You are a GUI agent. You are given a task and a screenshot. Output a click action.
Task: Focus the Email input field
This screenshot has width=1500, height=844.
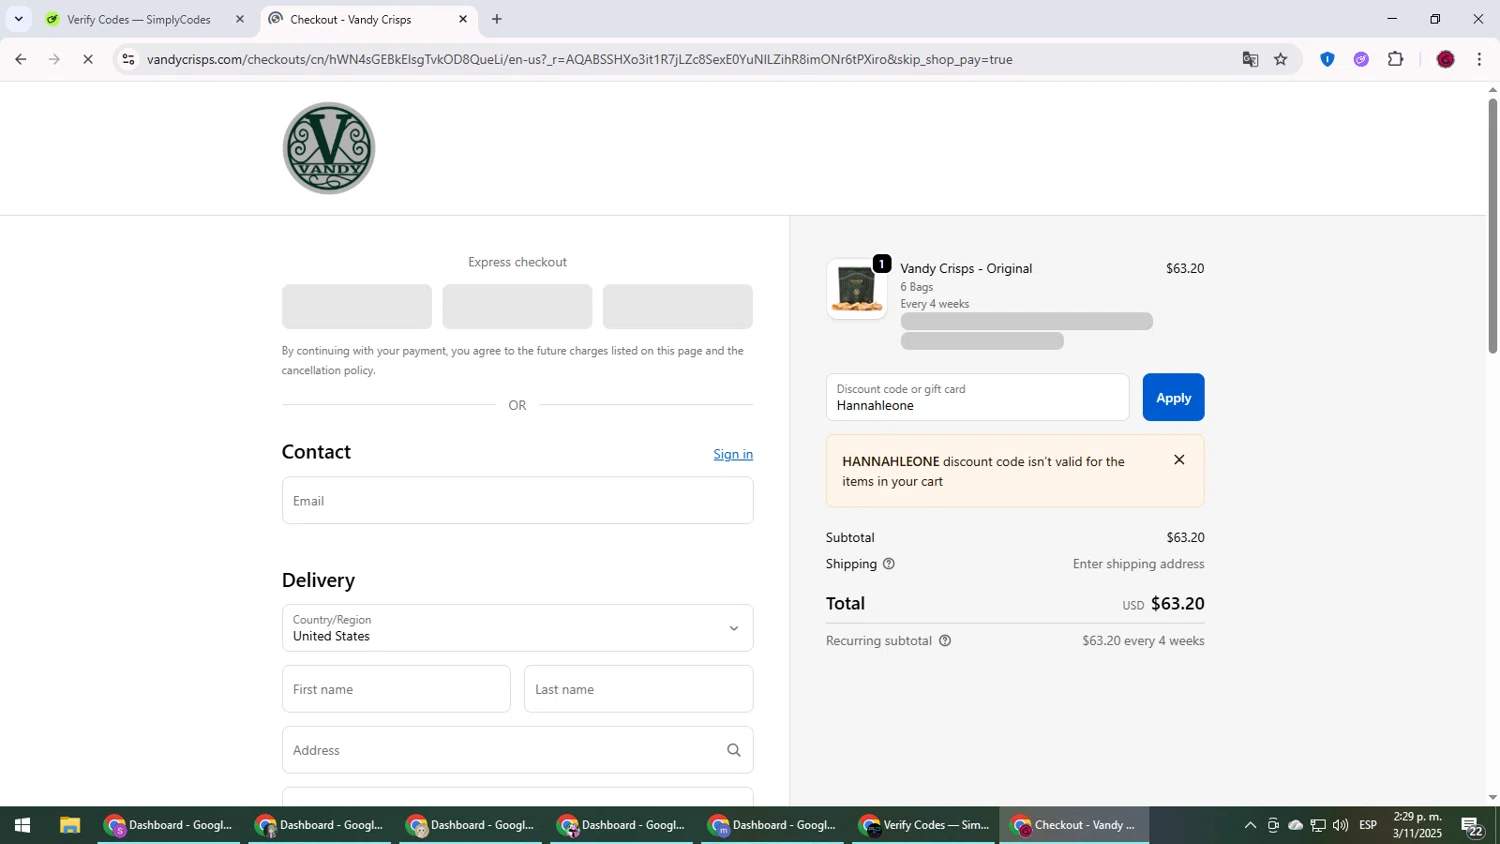(x=517, y=500)
